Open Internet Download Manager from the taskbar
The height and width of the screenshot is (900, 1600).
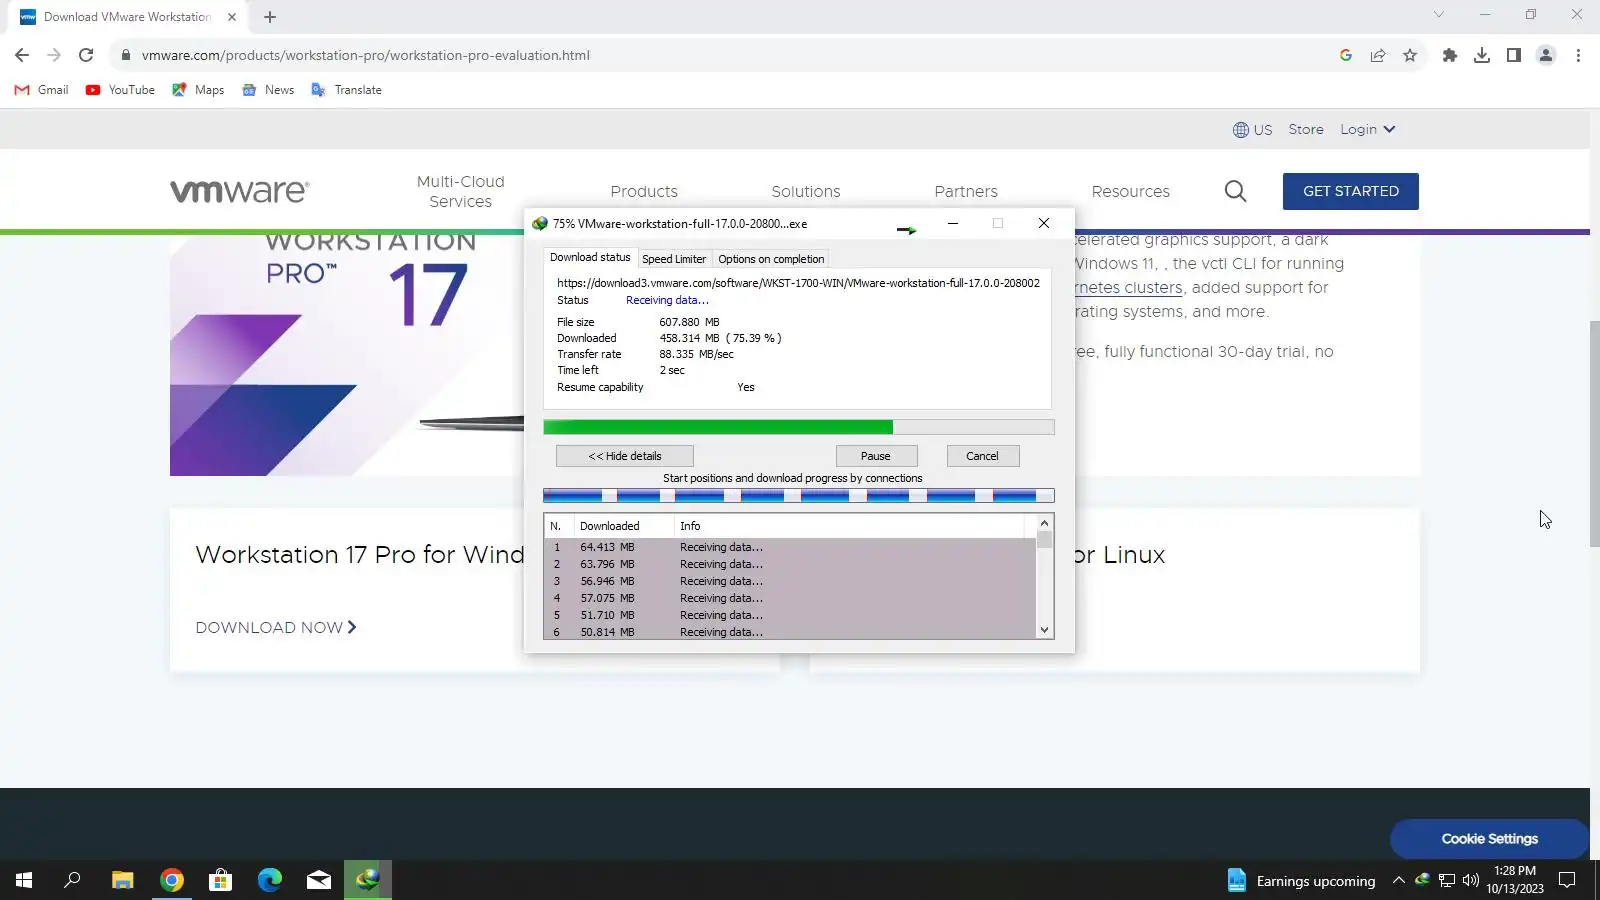click(368, 880)
